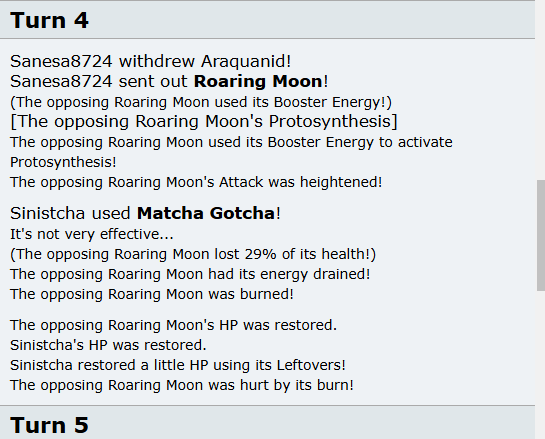The image size is (545, 439).
Task: Select the 'hurt by its burn' line
Action: [x=182, y=385]
